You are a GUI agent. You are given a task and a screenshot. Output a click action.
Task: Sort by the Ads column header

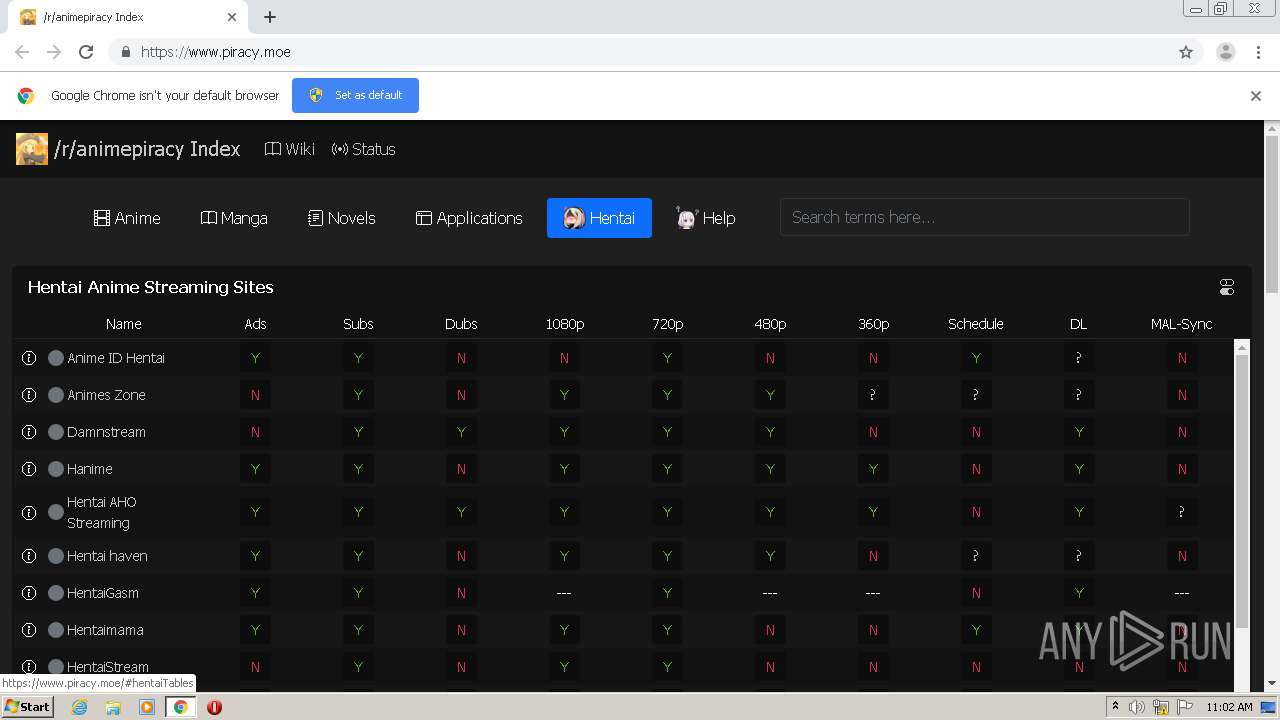point(255,324)
